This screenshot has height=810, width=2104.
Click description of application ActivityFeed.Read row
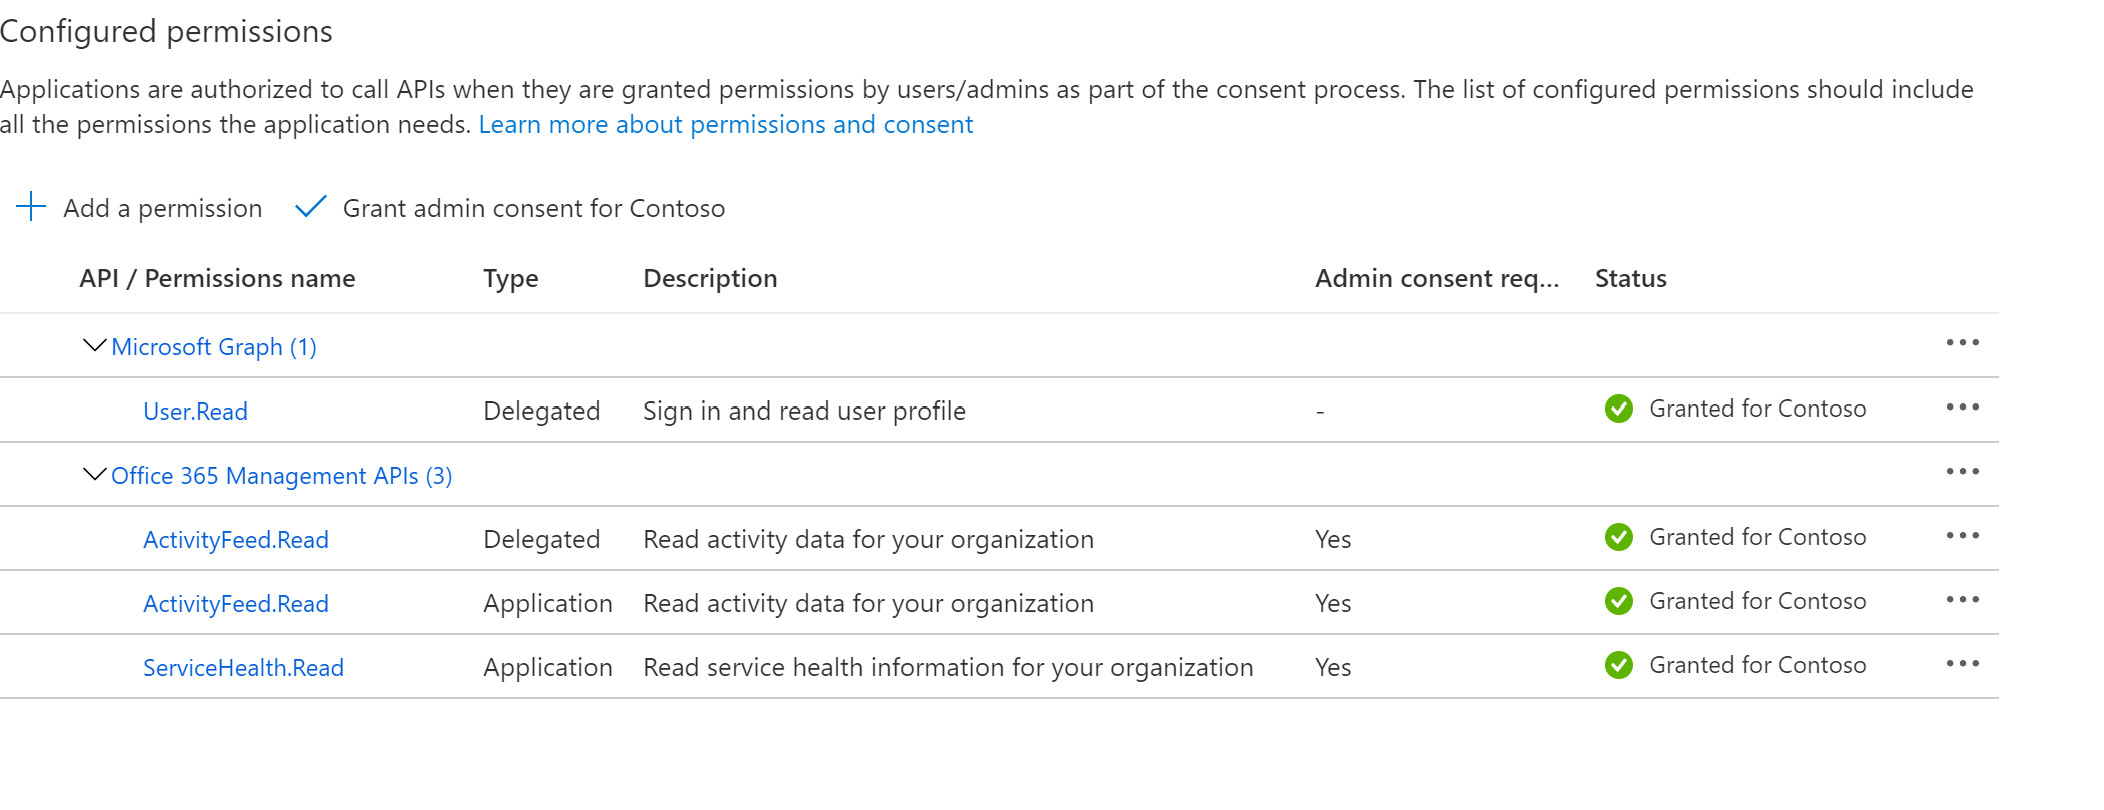[x=868, y=604]
